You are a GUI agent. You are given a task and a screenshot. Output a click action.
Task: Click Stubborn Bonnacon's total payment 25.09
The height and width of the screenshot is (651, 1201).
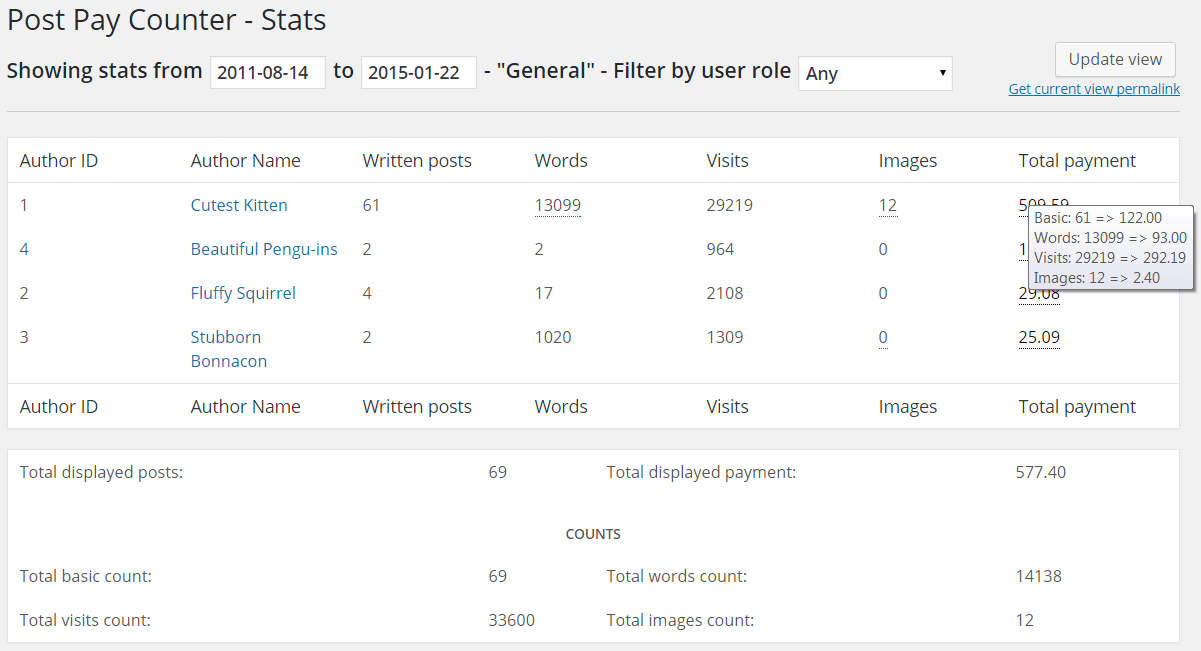(1039, 337)
